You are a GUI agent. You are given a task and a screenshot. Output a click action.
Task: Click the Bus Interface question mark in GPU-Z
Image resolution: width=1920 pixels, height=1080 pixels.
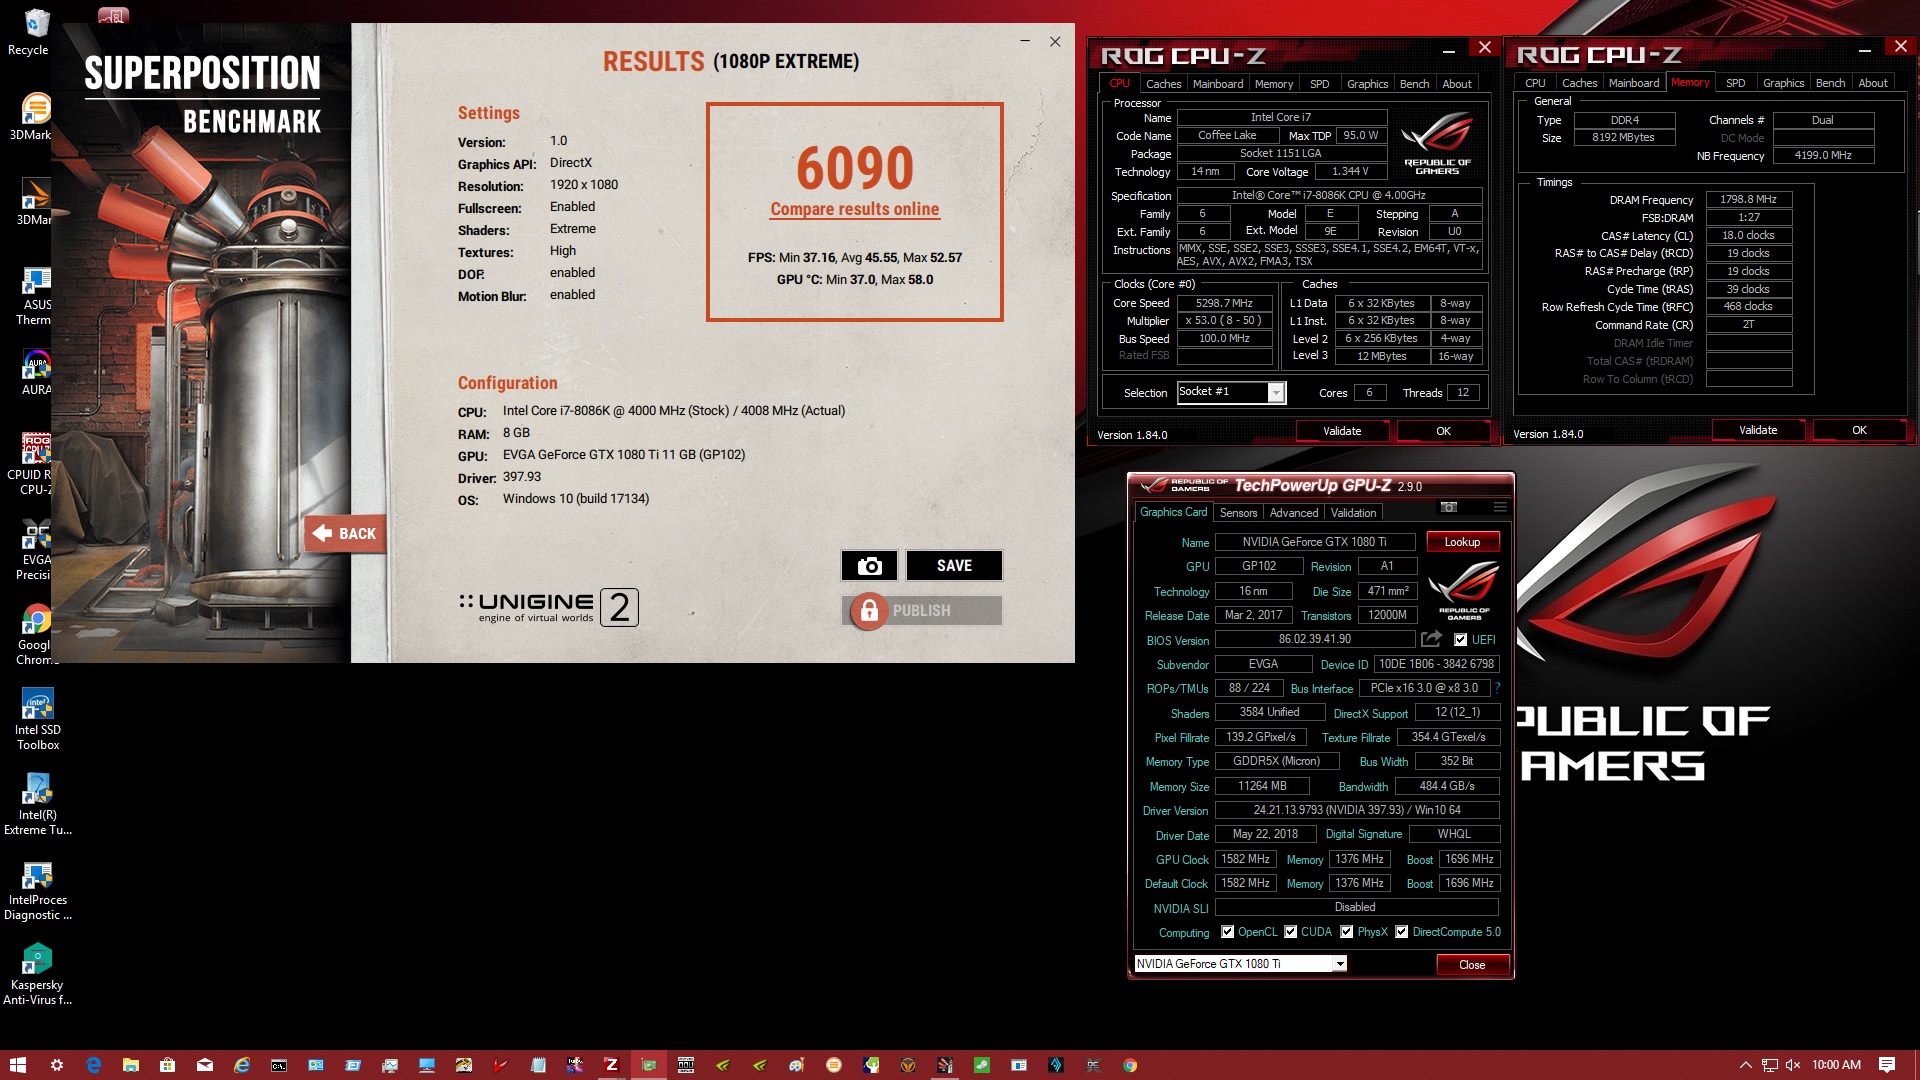click(x=1497, y=688)
